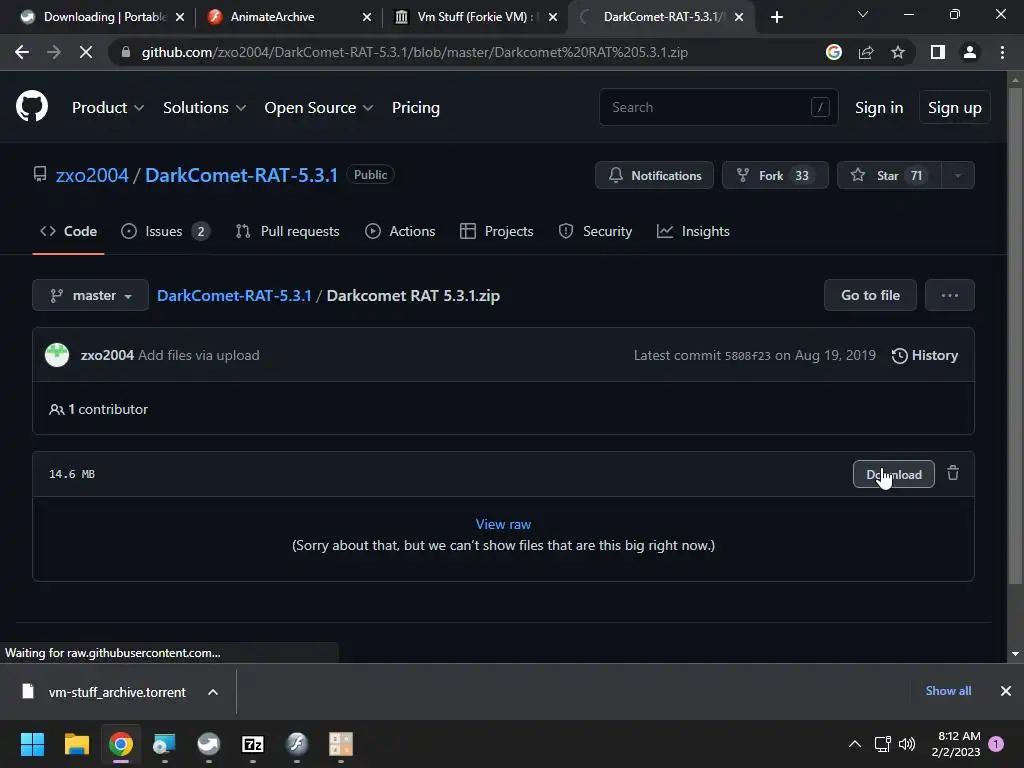Expand the Solutions navigation menu

204,108
